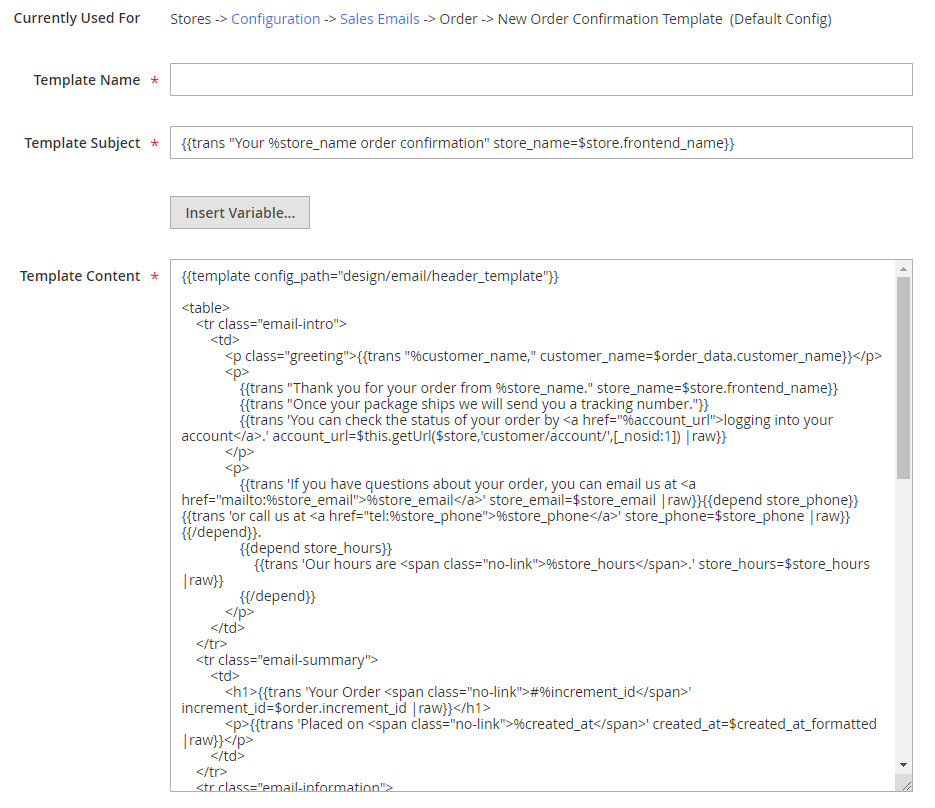Click the content scrollbar up arrow
The width and height of the screenshot is (935, 808).
tap(903, 269)
